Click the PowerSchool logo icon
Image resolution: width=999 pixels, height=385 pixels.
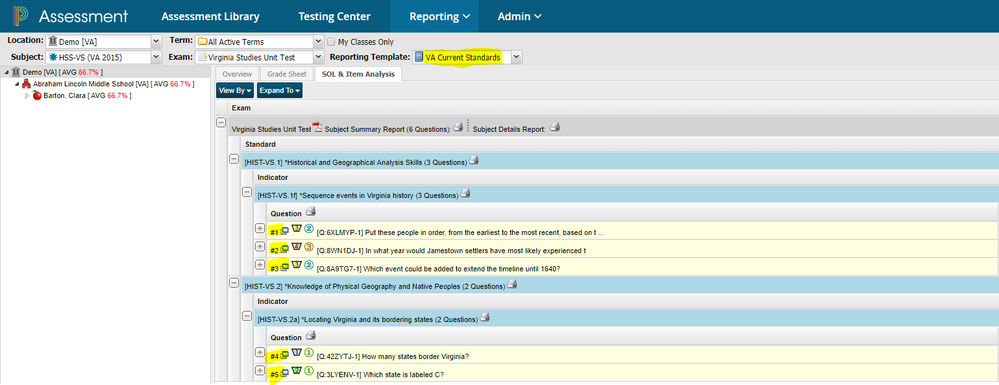[x=19, y=16]
